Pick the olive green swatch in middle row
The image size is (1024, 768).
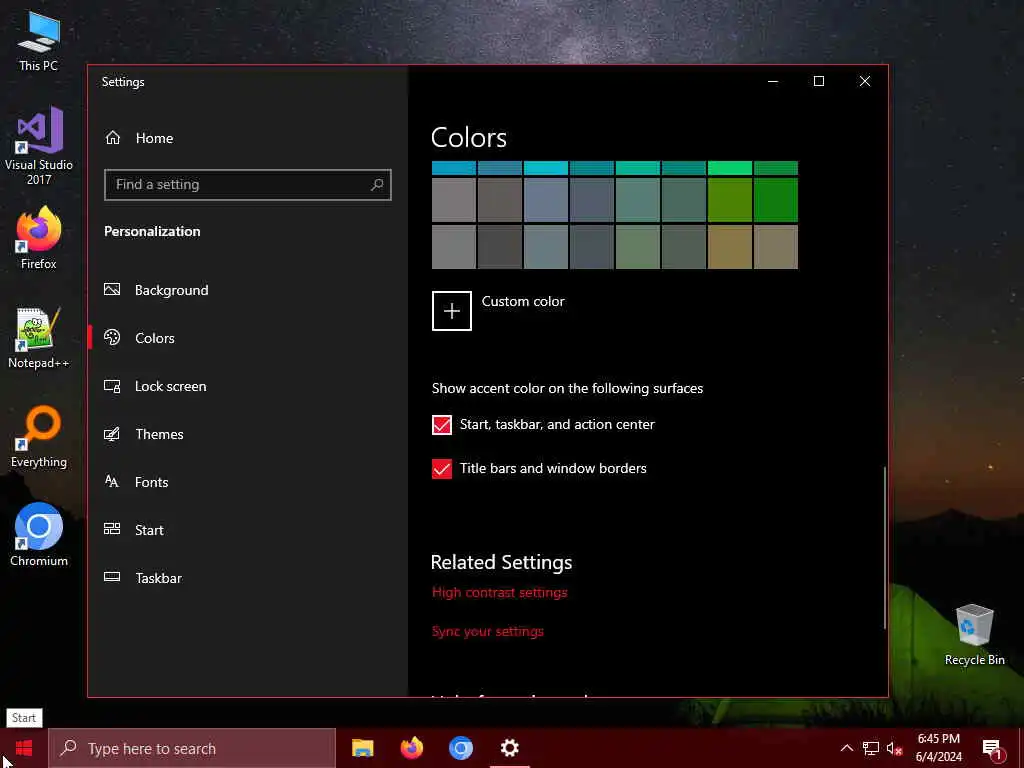(x=729, y=200)
